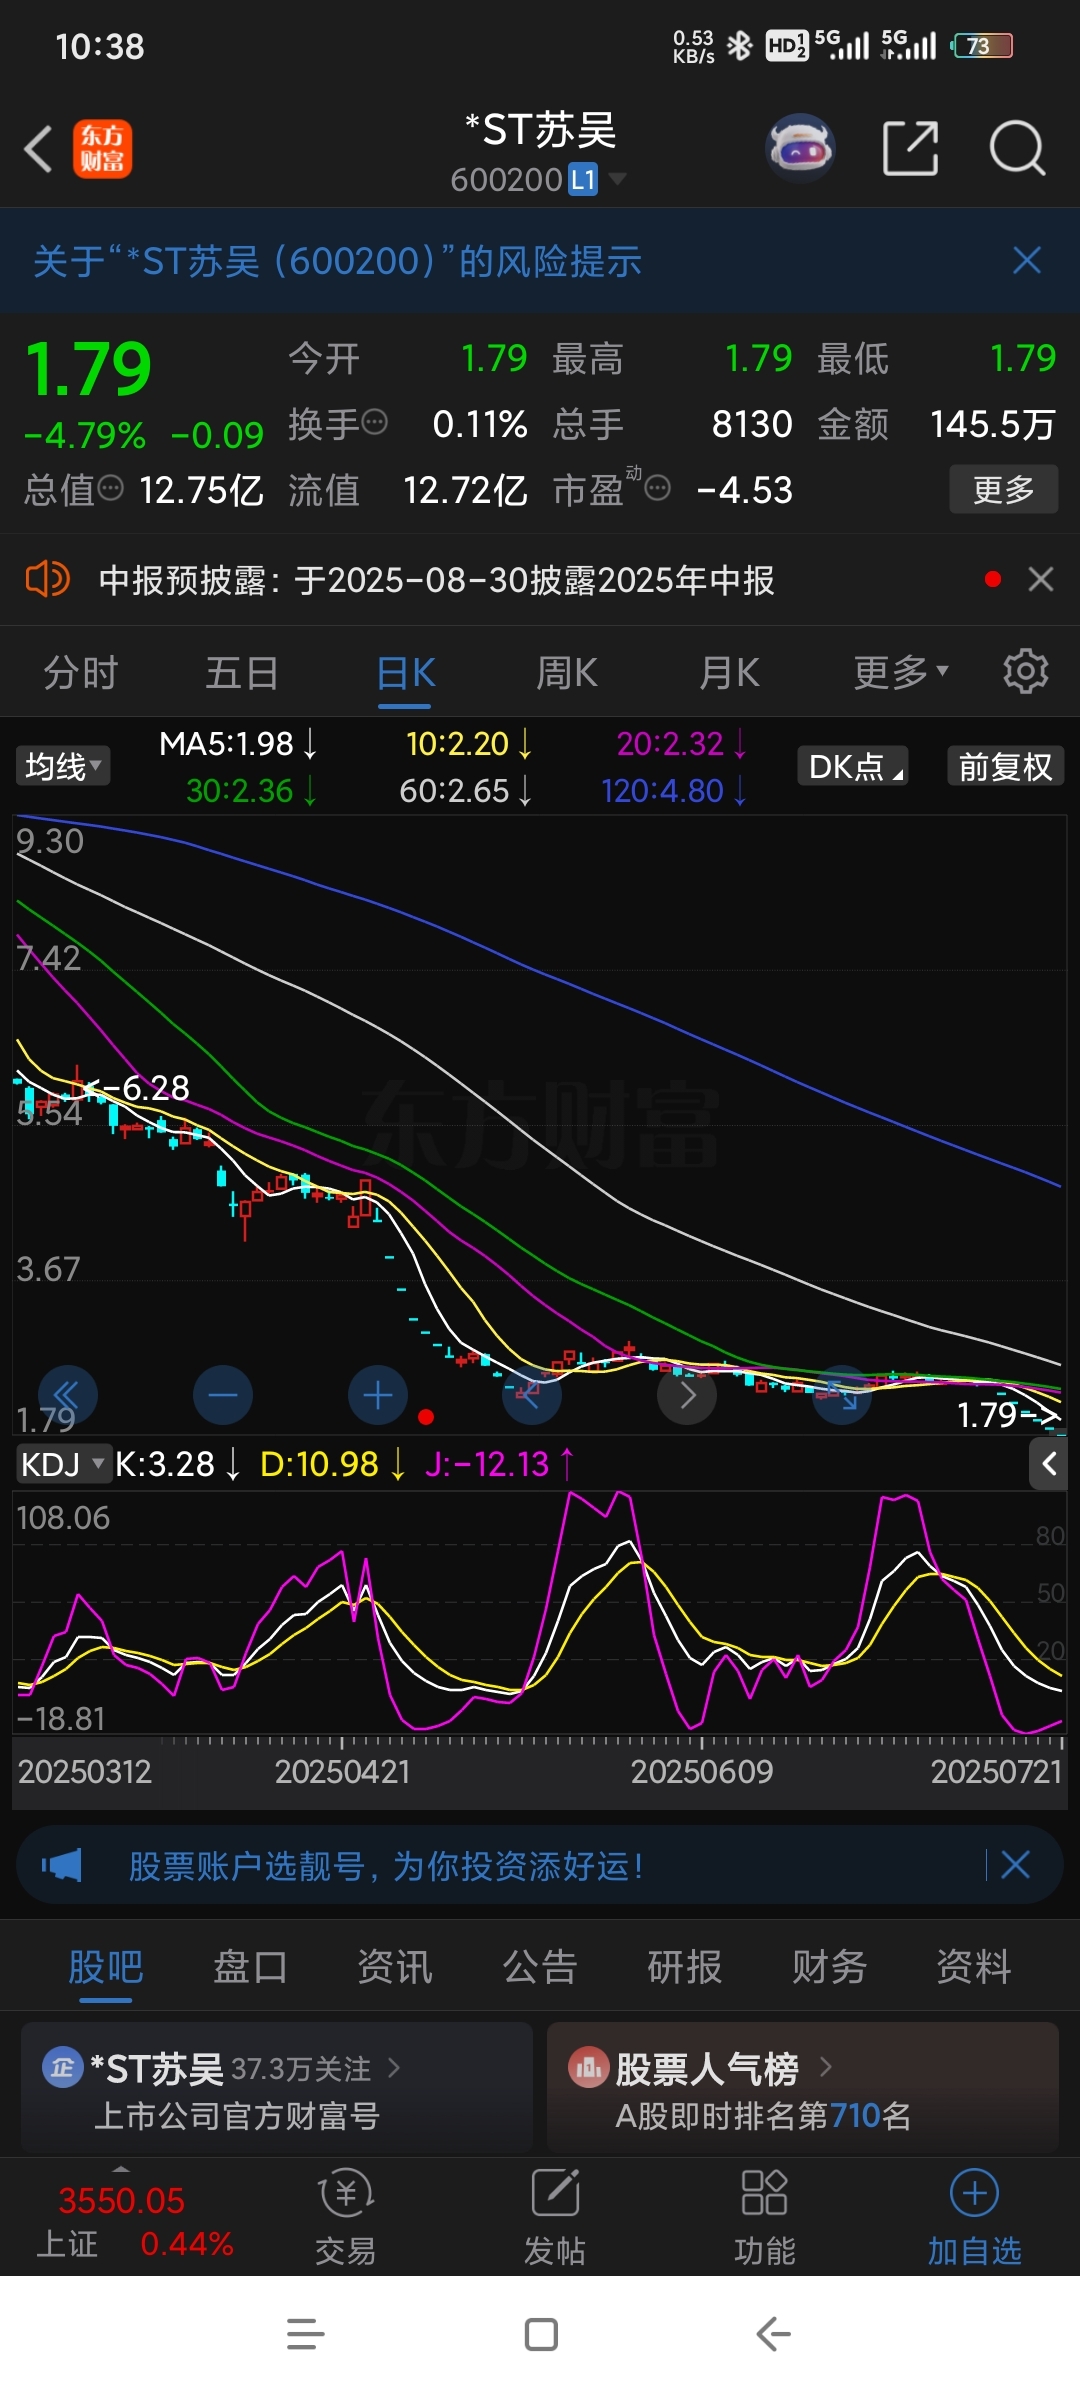Tap the 总值 info circle icon
The image size is (1080, 2400).
[x=110, y=488]
